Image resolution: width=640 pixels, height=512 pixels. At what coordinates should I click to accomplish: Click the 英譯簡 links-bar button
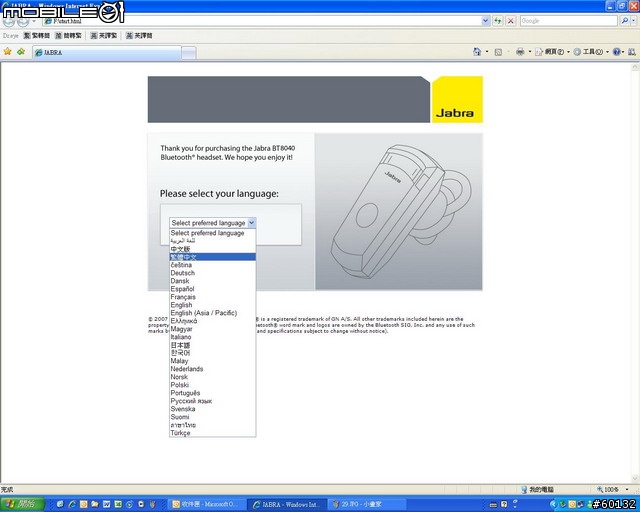pyautogui.click(x=139, y=36)
